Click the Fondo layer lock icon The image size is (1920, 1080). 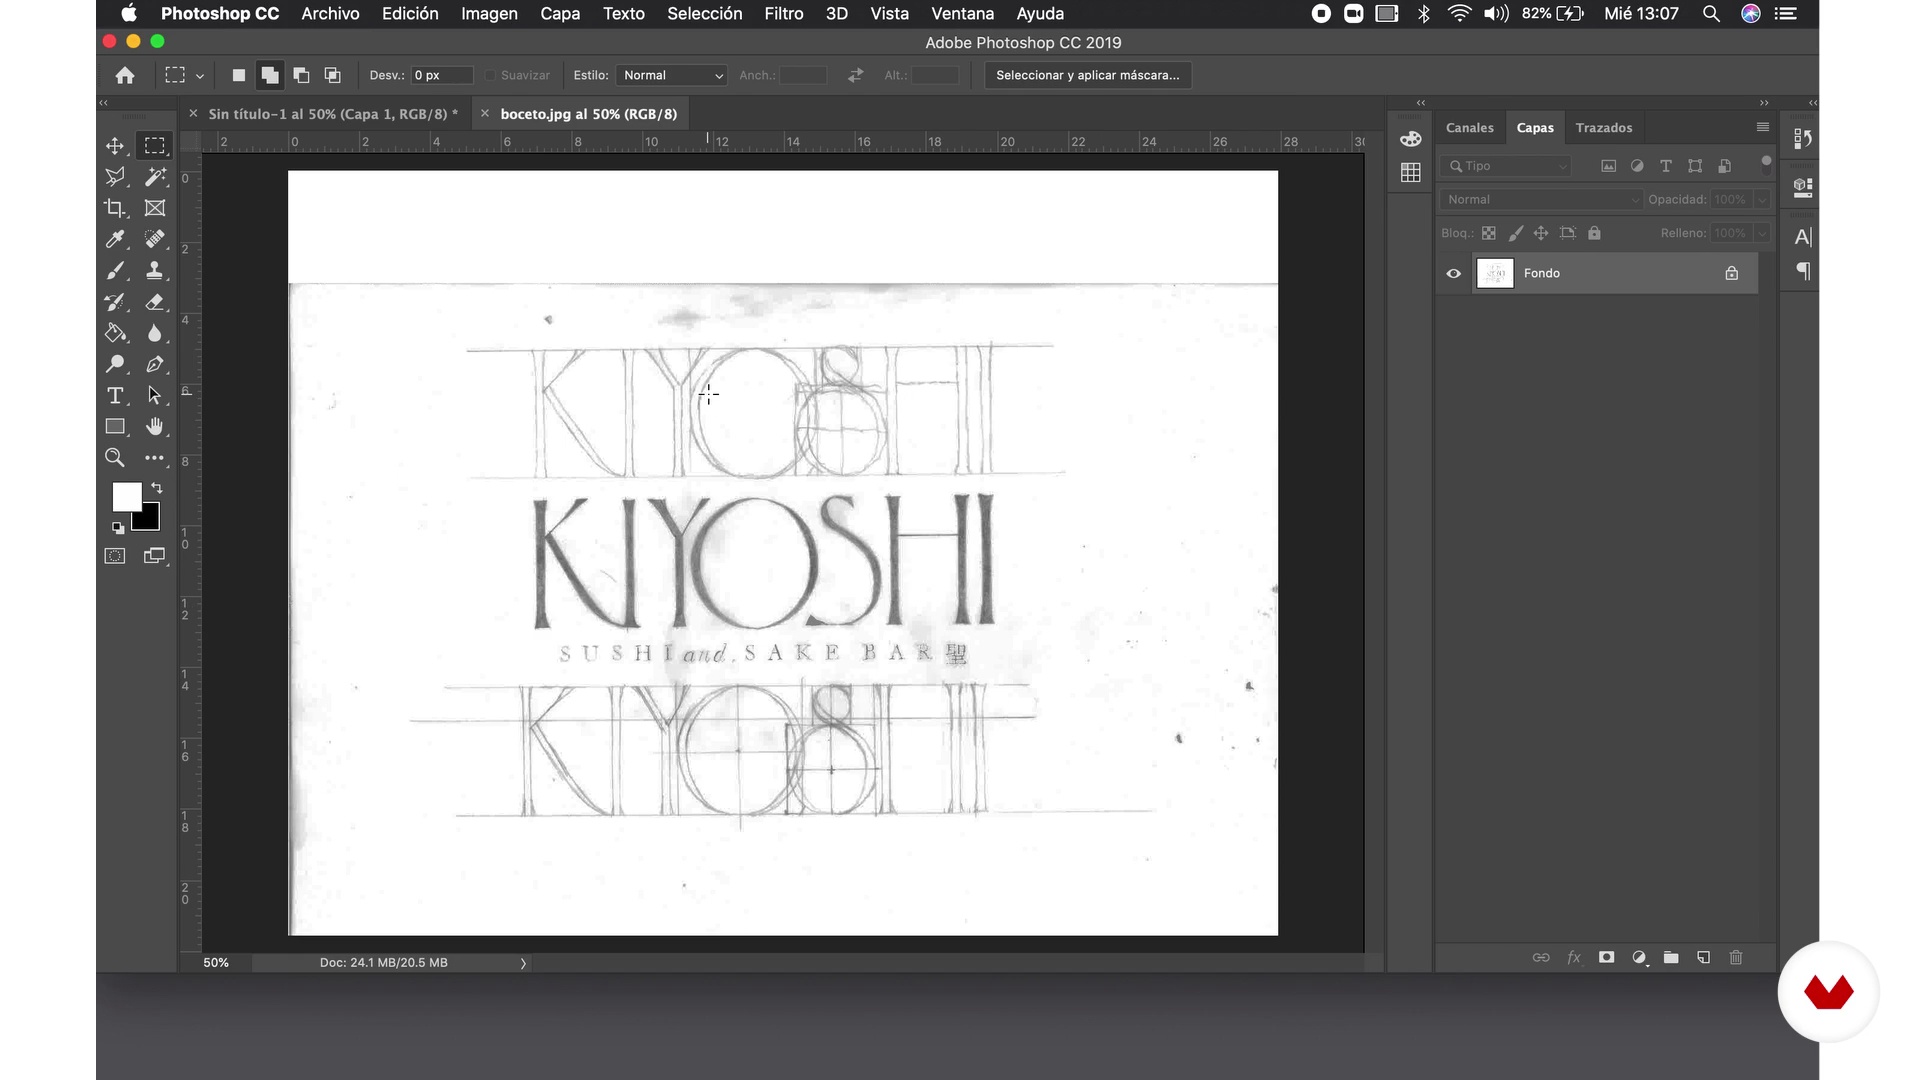(x=1731, y=273)
